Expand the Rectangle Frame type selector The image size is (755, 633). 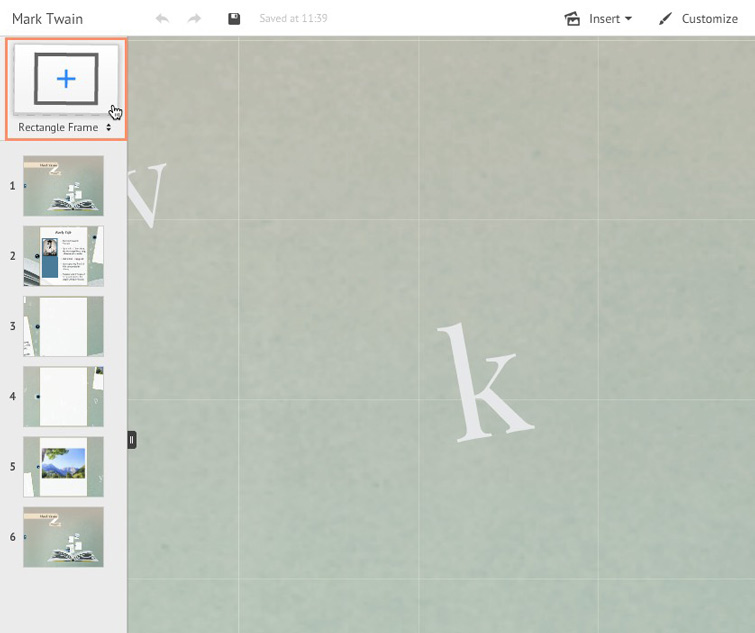[66, 128]
